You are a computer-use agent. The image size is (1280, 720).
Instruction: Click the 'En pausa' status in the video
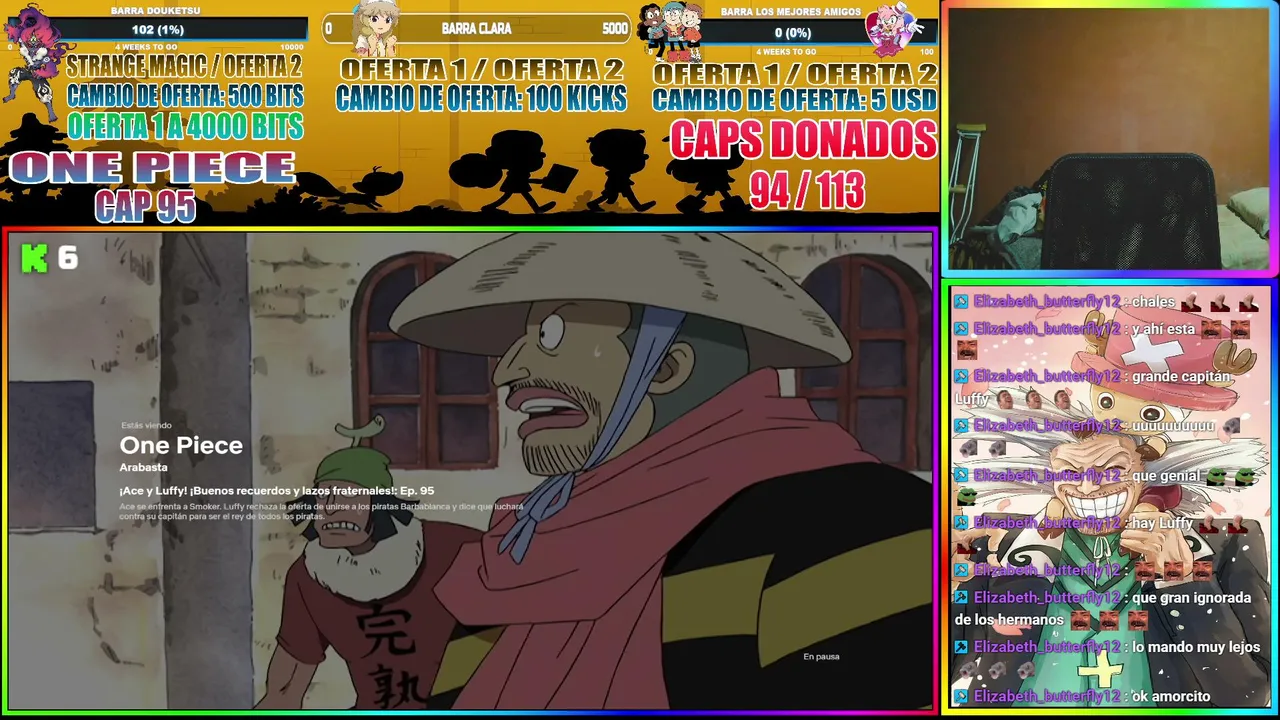click(x=821, y=657)
